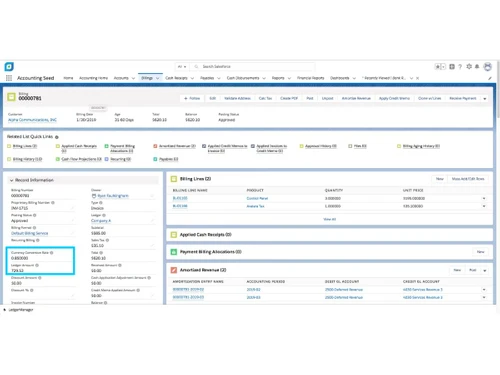Open the Payables tab dropdown chevron
500x375 pixels.
219,78
